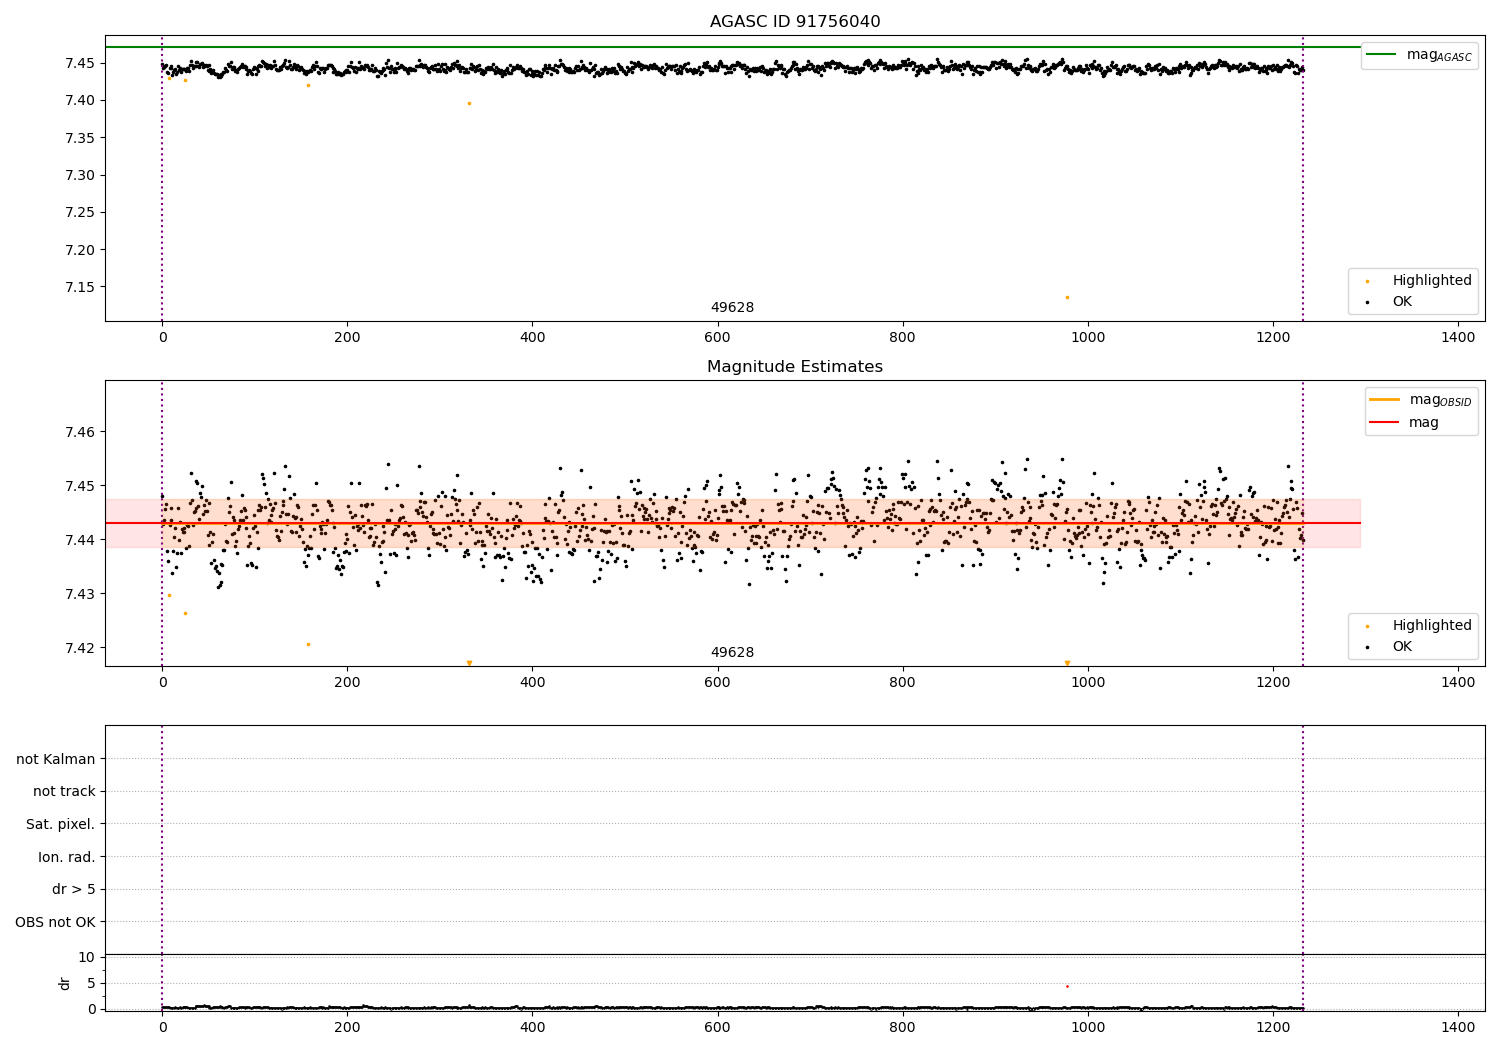Click the '49628' label in magnitude estimates plot
The width and height of the screenshot is (1500, 1050).
[732, 653]
